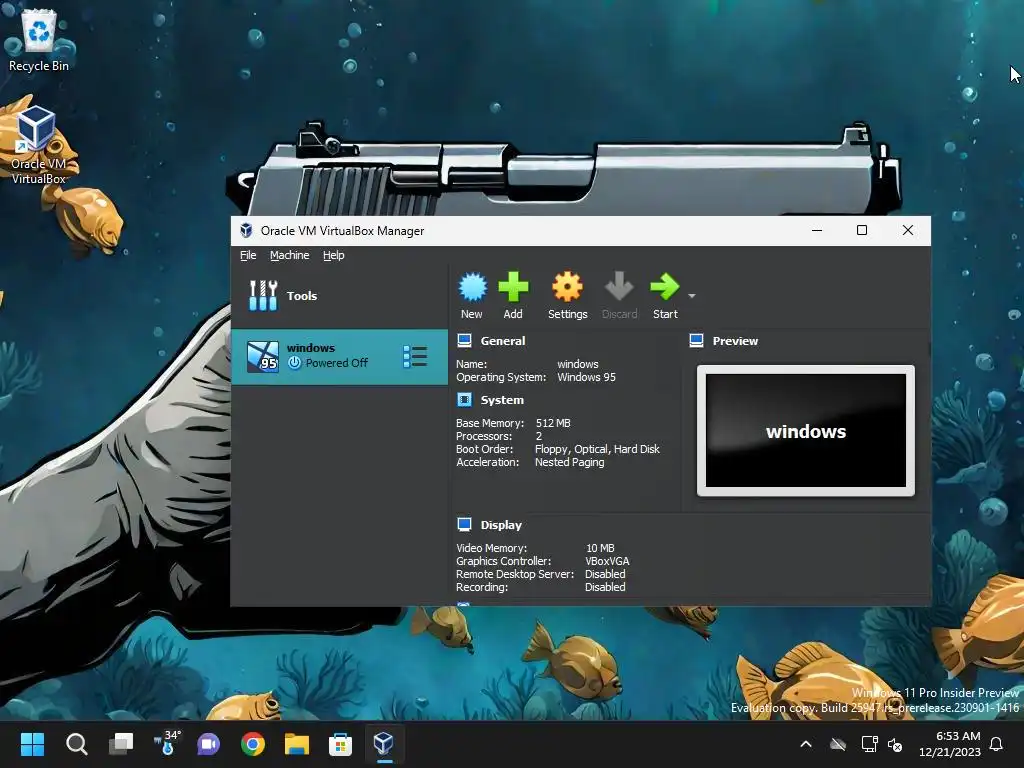Viewport: 1024px width, 768px height.
Task: Open the windows VM list menu icon
Action: coord(415,357)
